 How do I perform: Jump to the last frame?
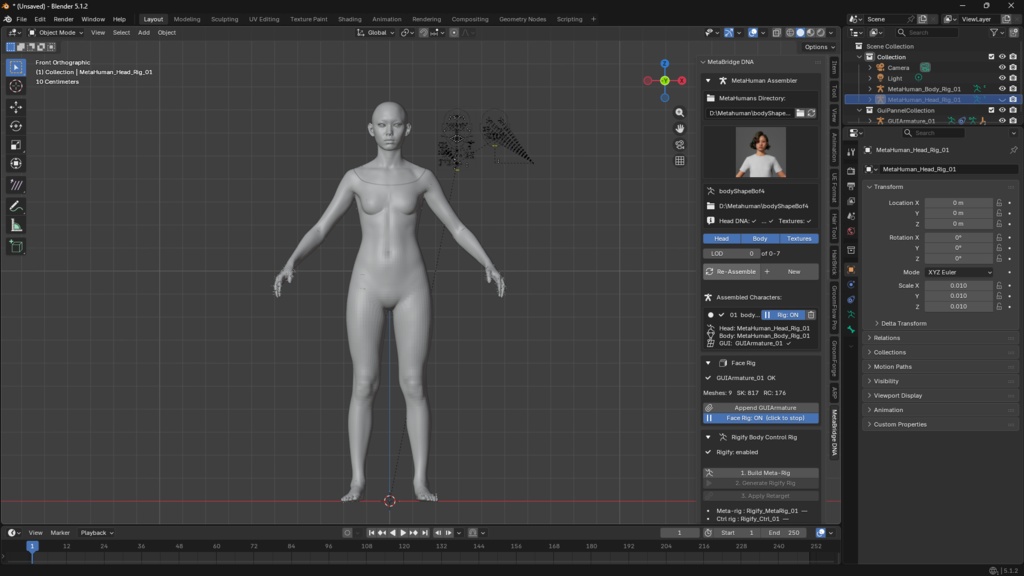coord(424,533)
